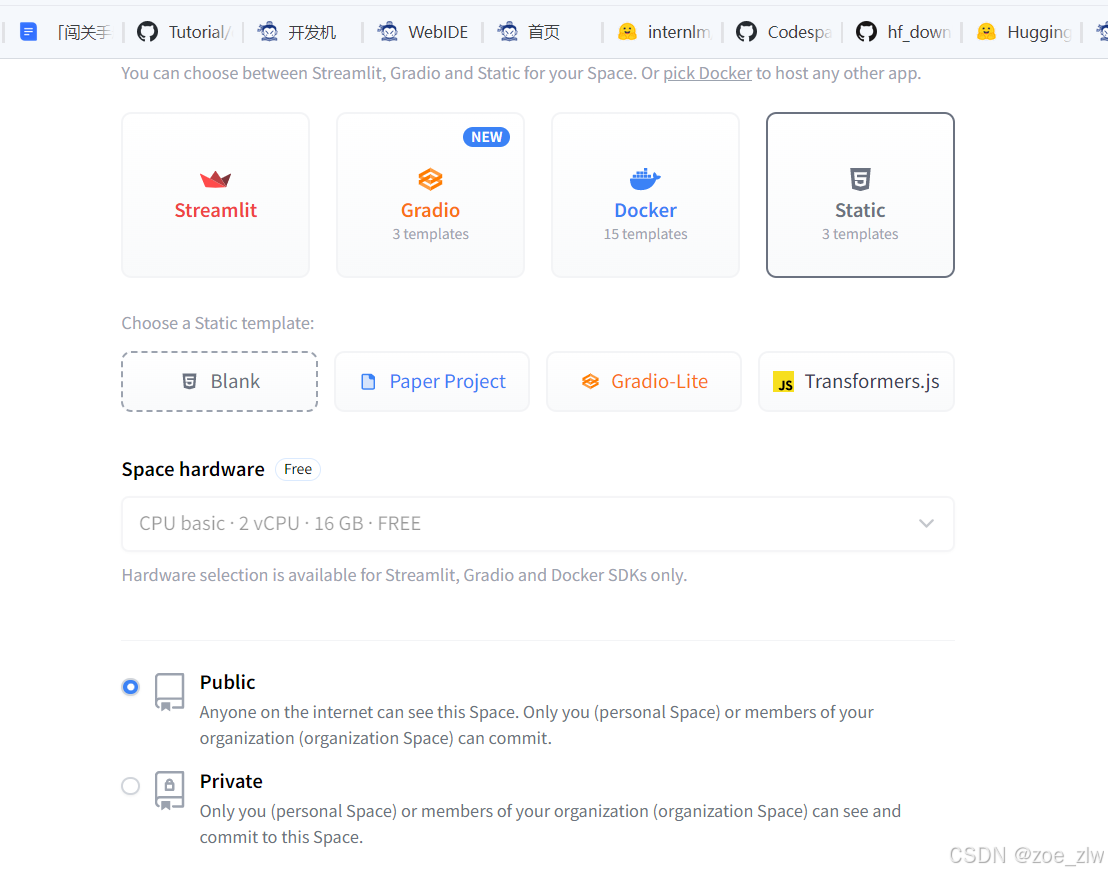Image resolution: width=1108 pixels, height=875 pixels.
Task: Click GitHub icon of hf_down bookmark
Action: pyautogui.click(x=866, y=32)
